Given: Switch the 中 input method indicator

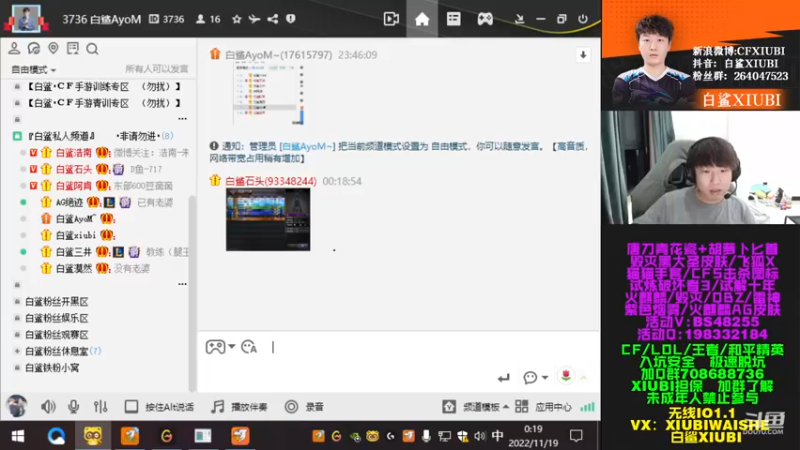Looking at the screenshot, I should point(497,436).
